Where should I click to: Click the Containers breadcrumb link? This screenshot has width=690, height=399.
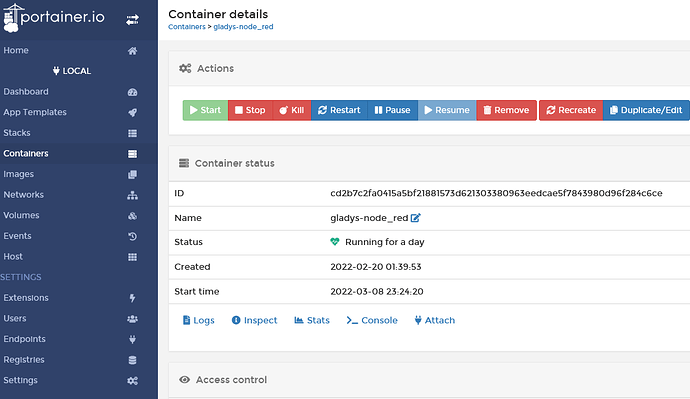tap(187, 27)
